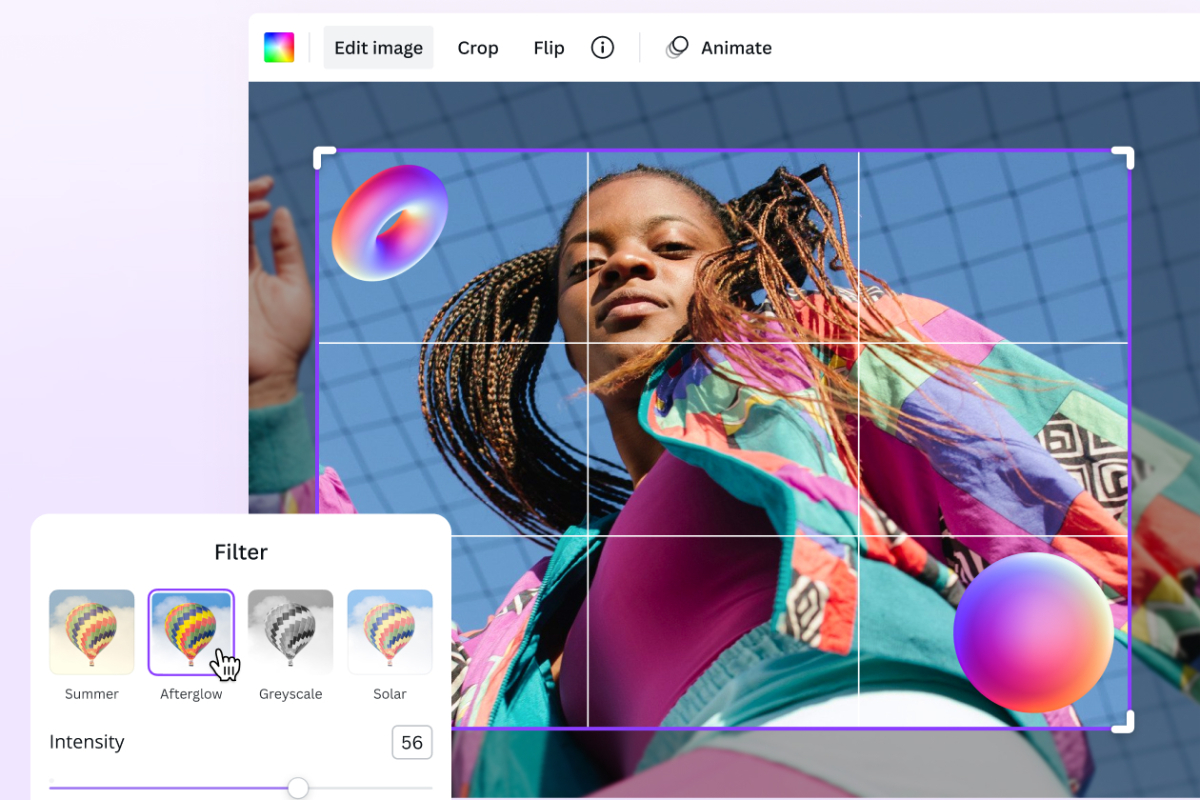Apply the Summer filter thumbnail
Viewport: 1200px width, 800px height.
91,630
